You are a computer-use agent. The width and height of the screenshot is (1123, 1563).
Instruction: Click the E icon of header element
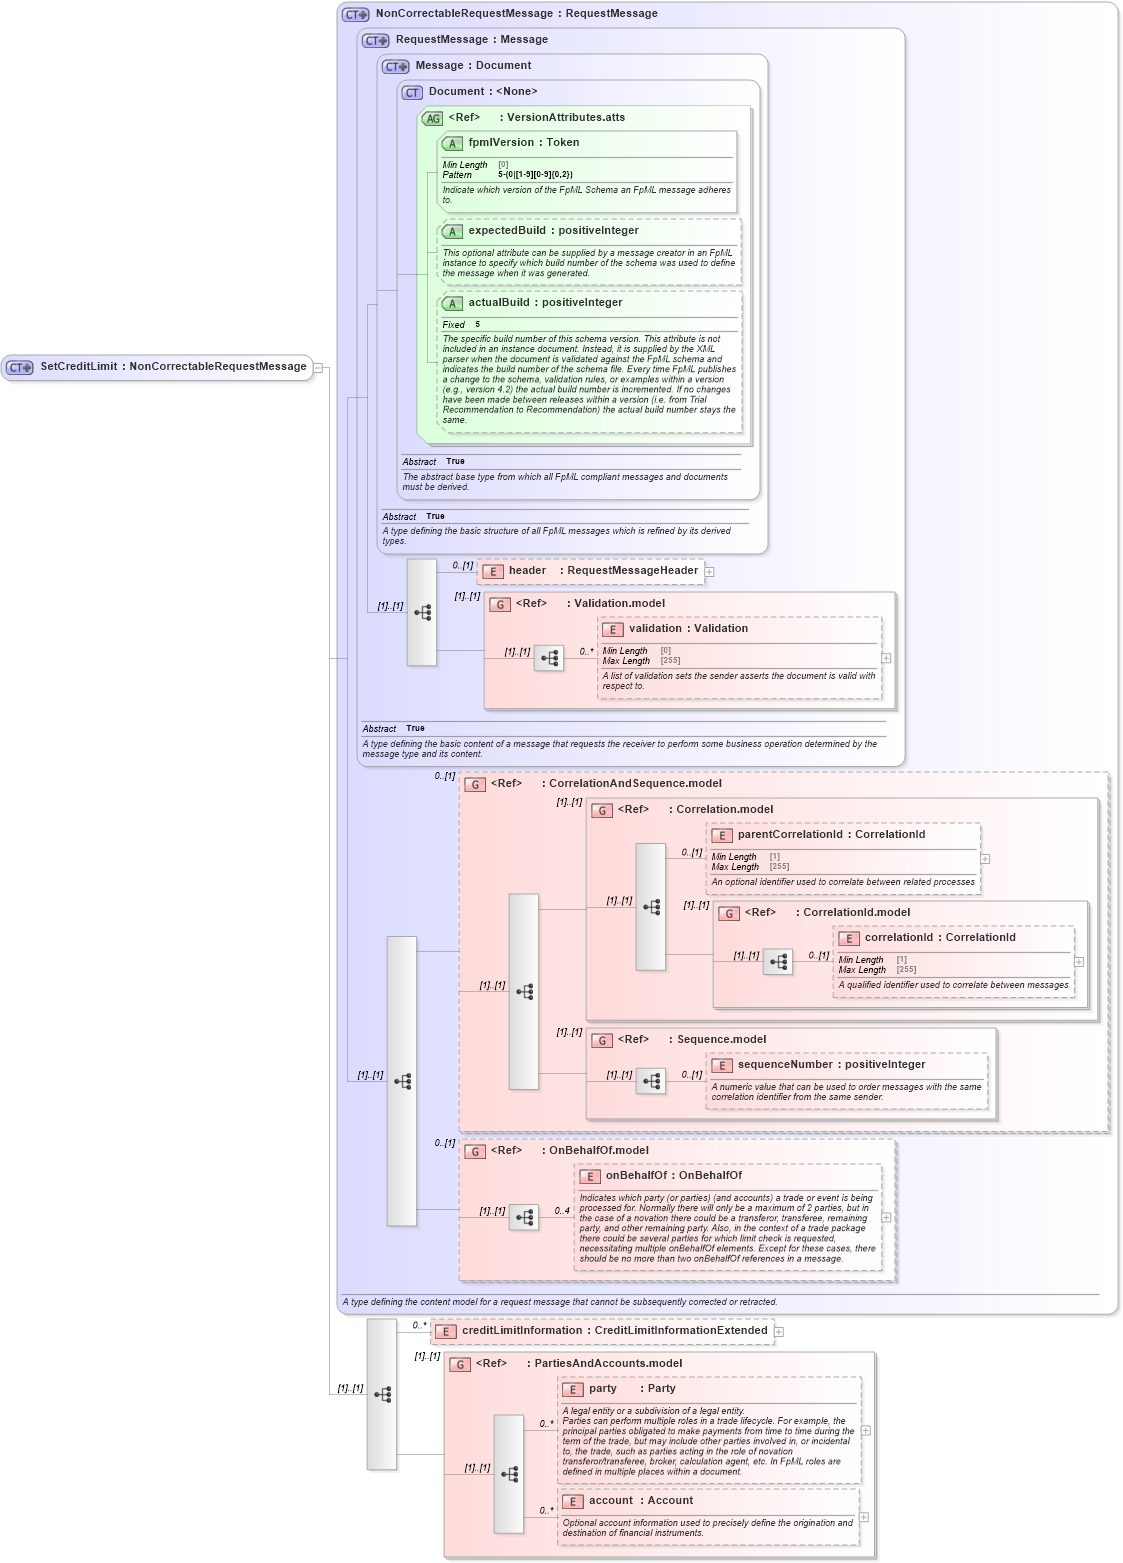(491, 570)
